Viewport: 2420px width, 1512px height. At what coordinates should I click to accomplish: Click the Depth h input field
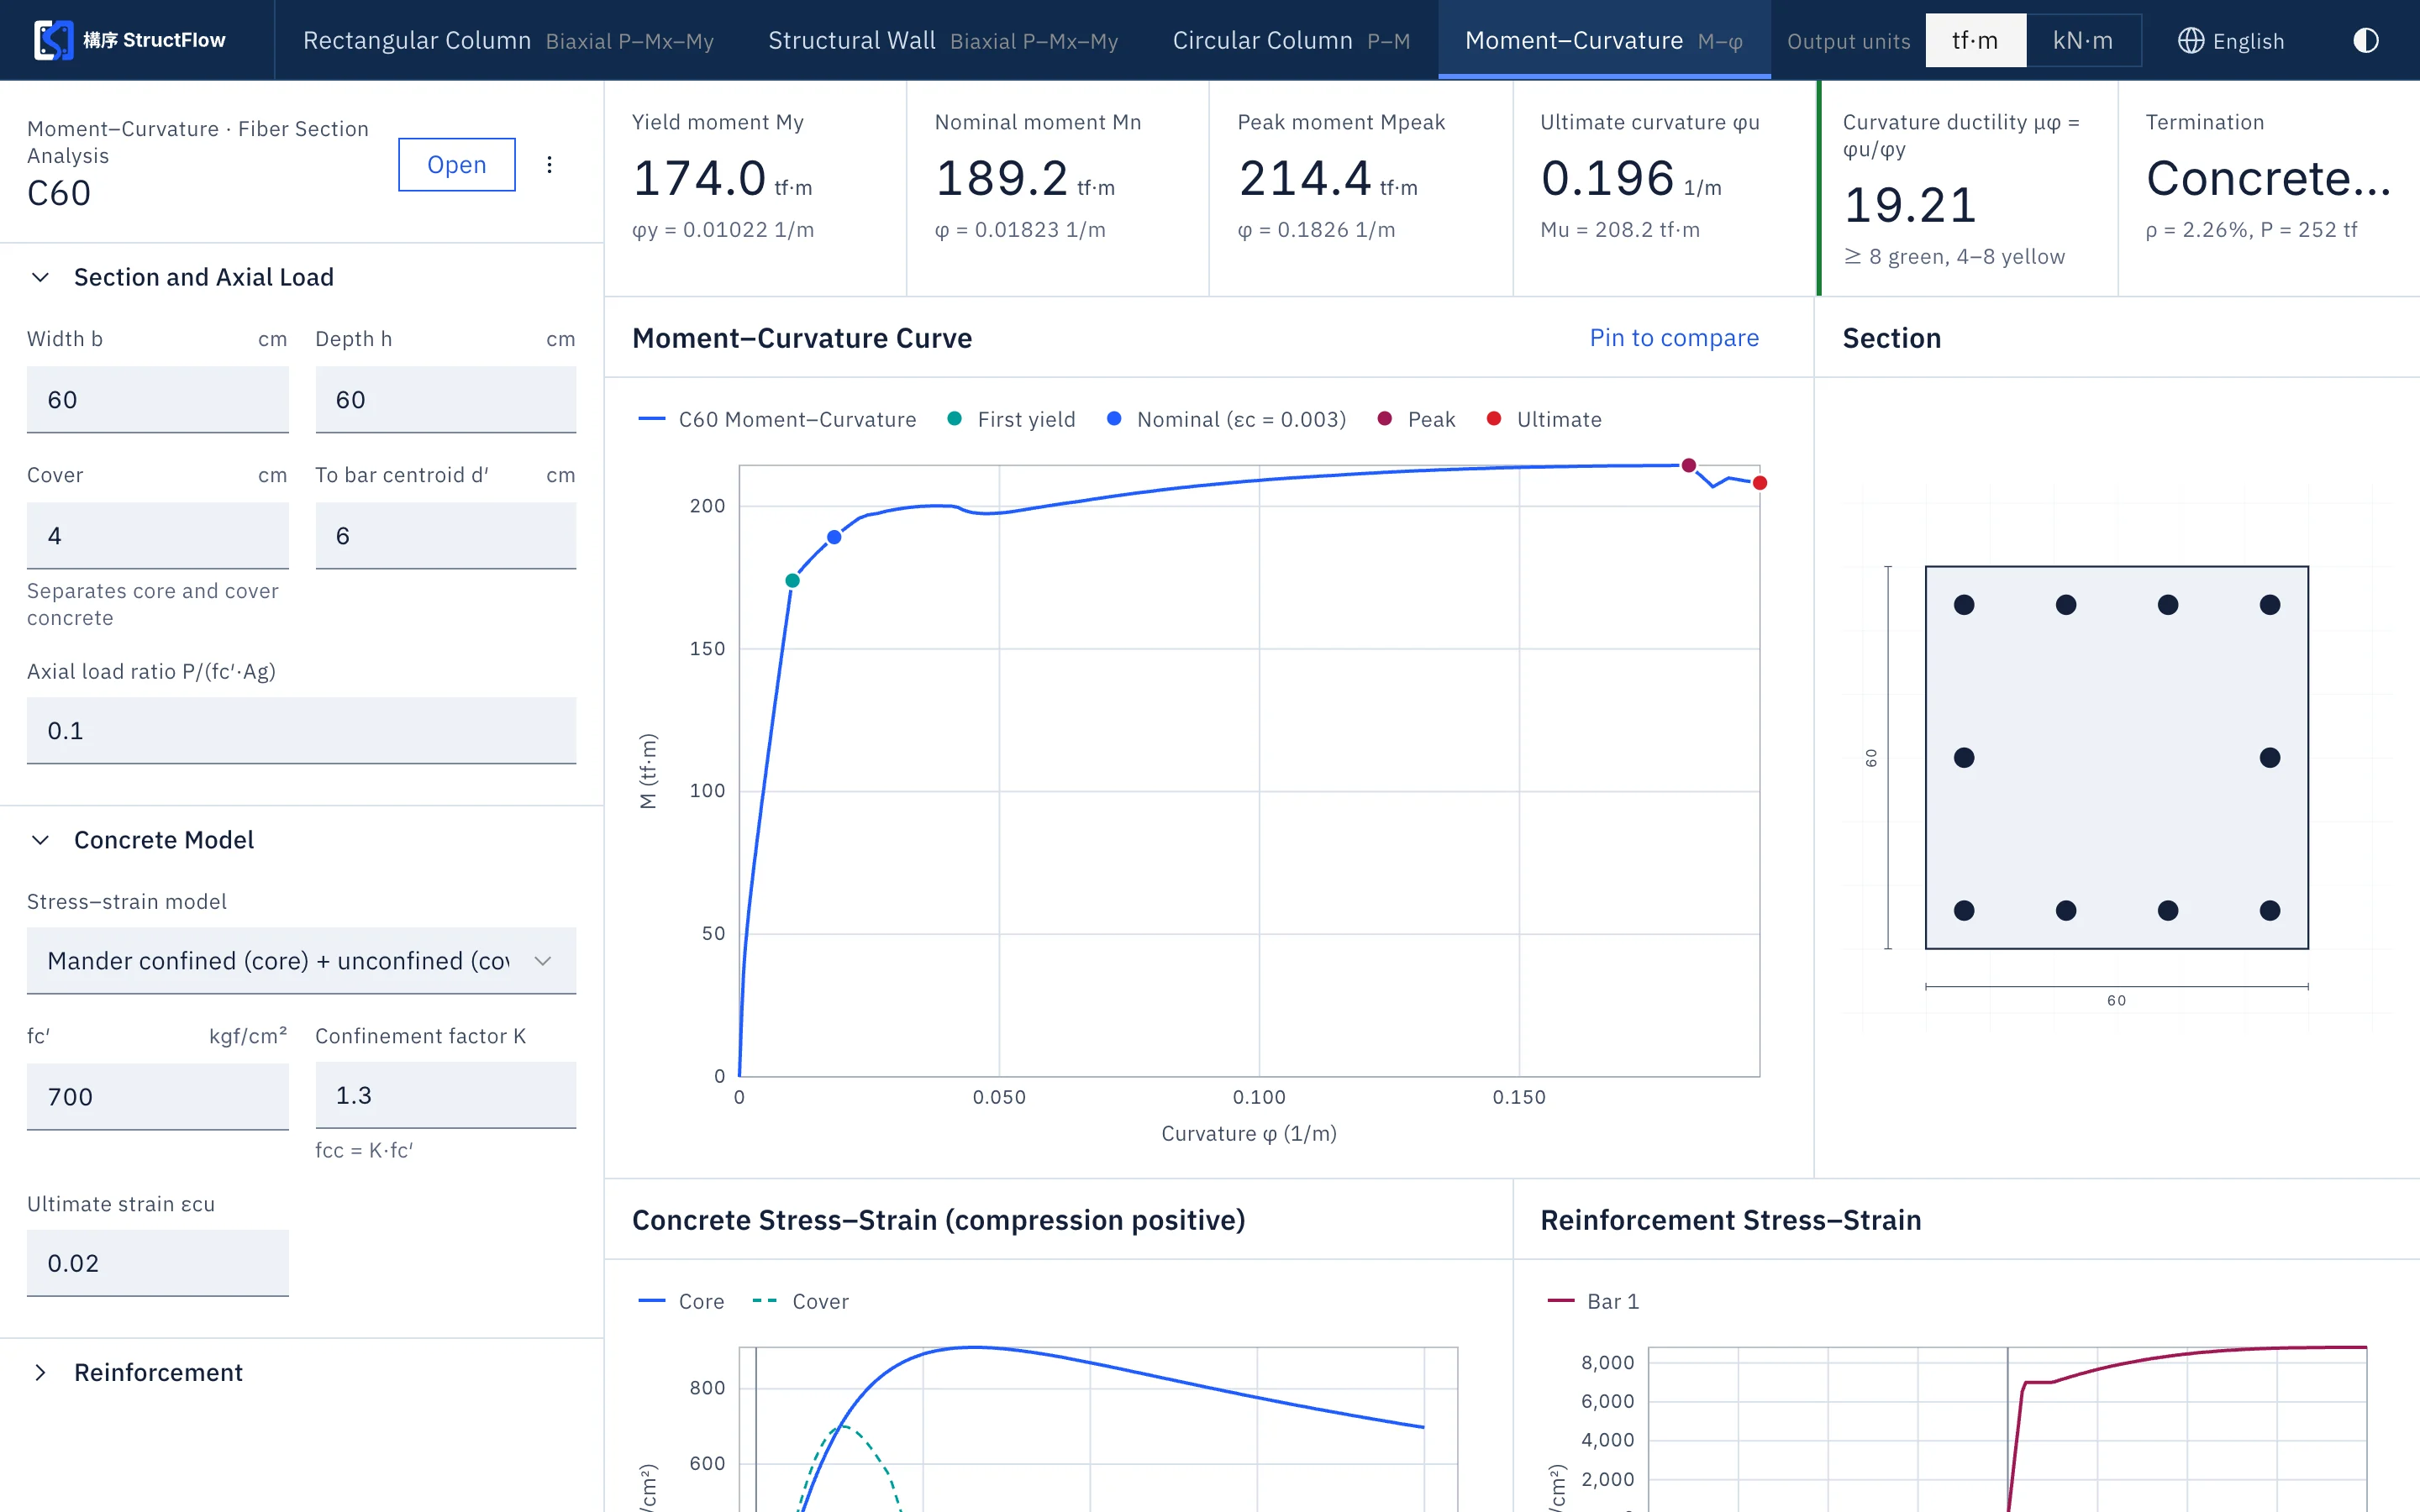pos(446,400)
